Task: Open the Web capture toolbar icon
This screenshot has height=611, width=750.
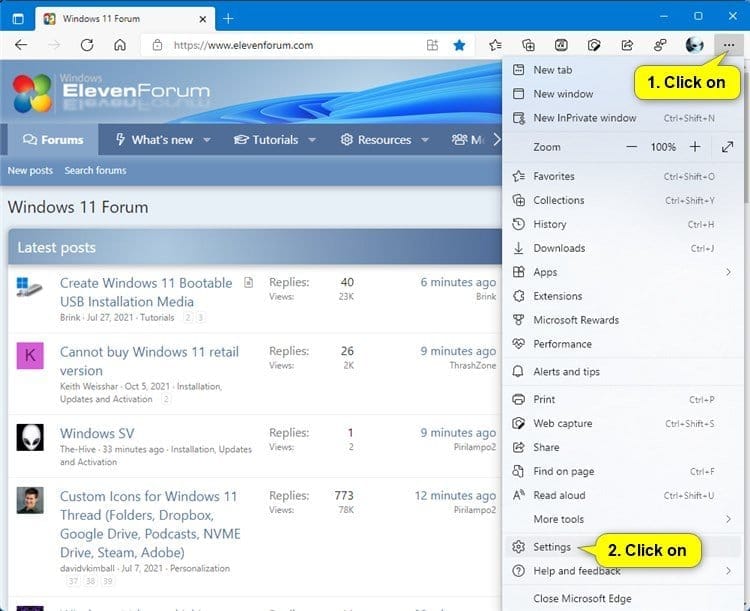Action: point(594,45)
